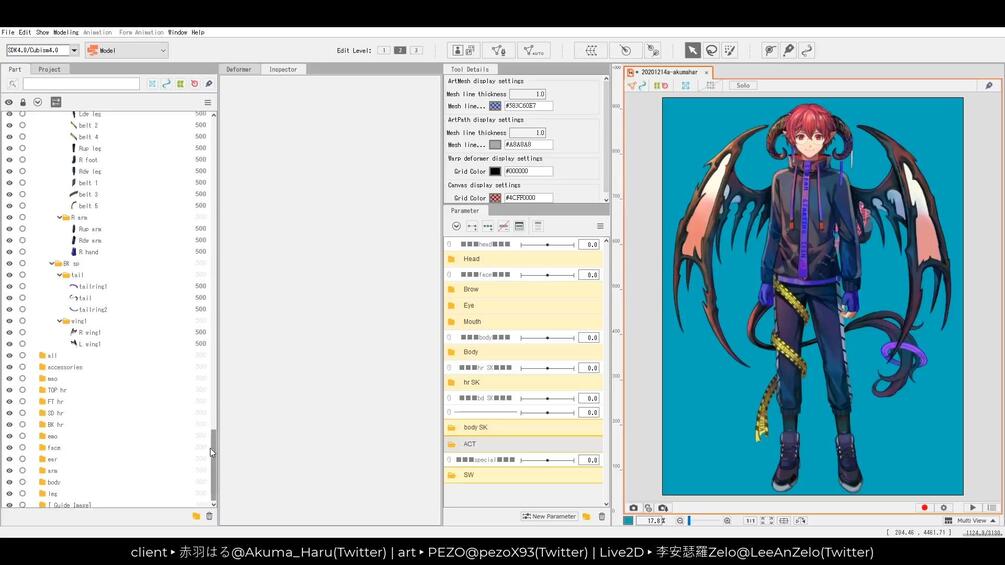This screenshot has width=1005, height=565.
Task: Switch to the Deformer tab
Action: 239,69
